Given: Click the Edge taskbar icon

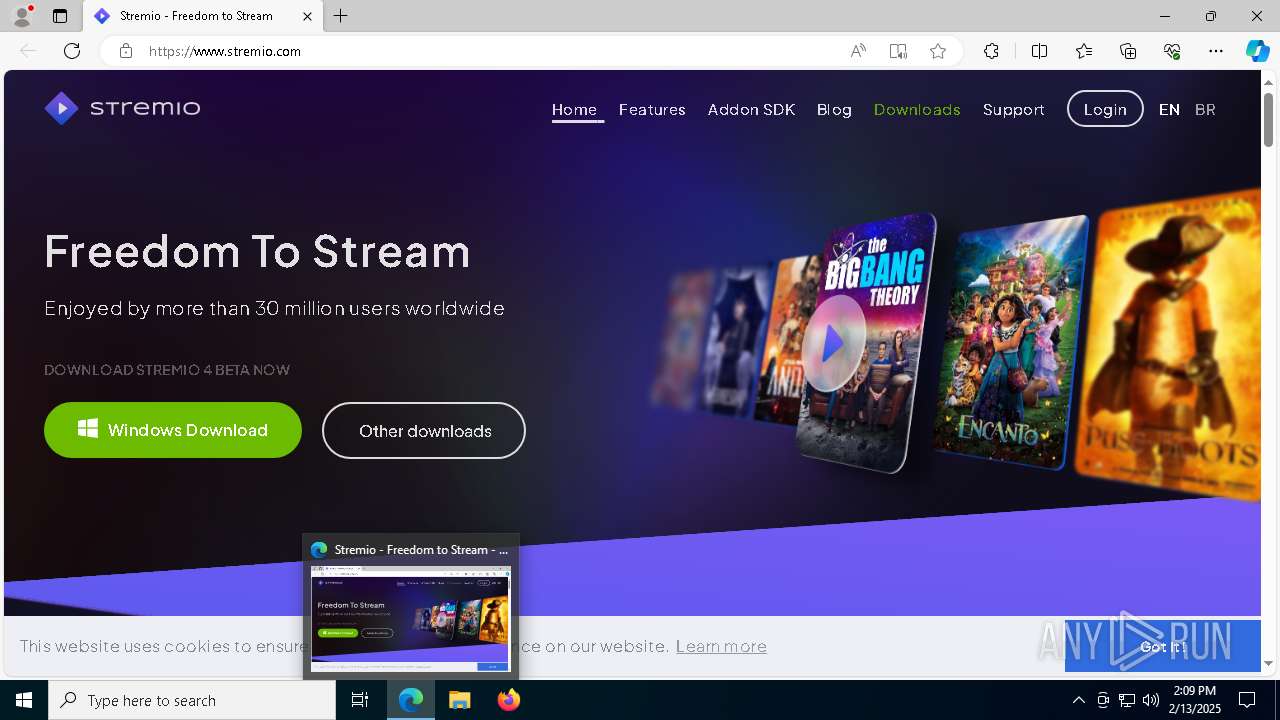Looking at the screenshot, I should click(x=411, y=700).
